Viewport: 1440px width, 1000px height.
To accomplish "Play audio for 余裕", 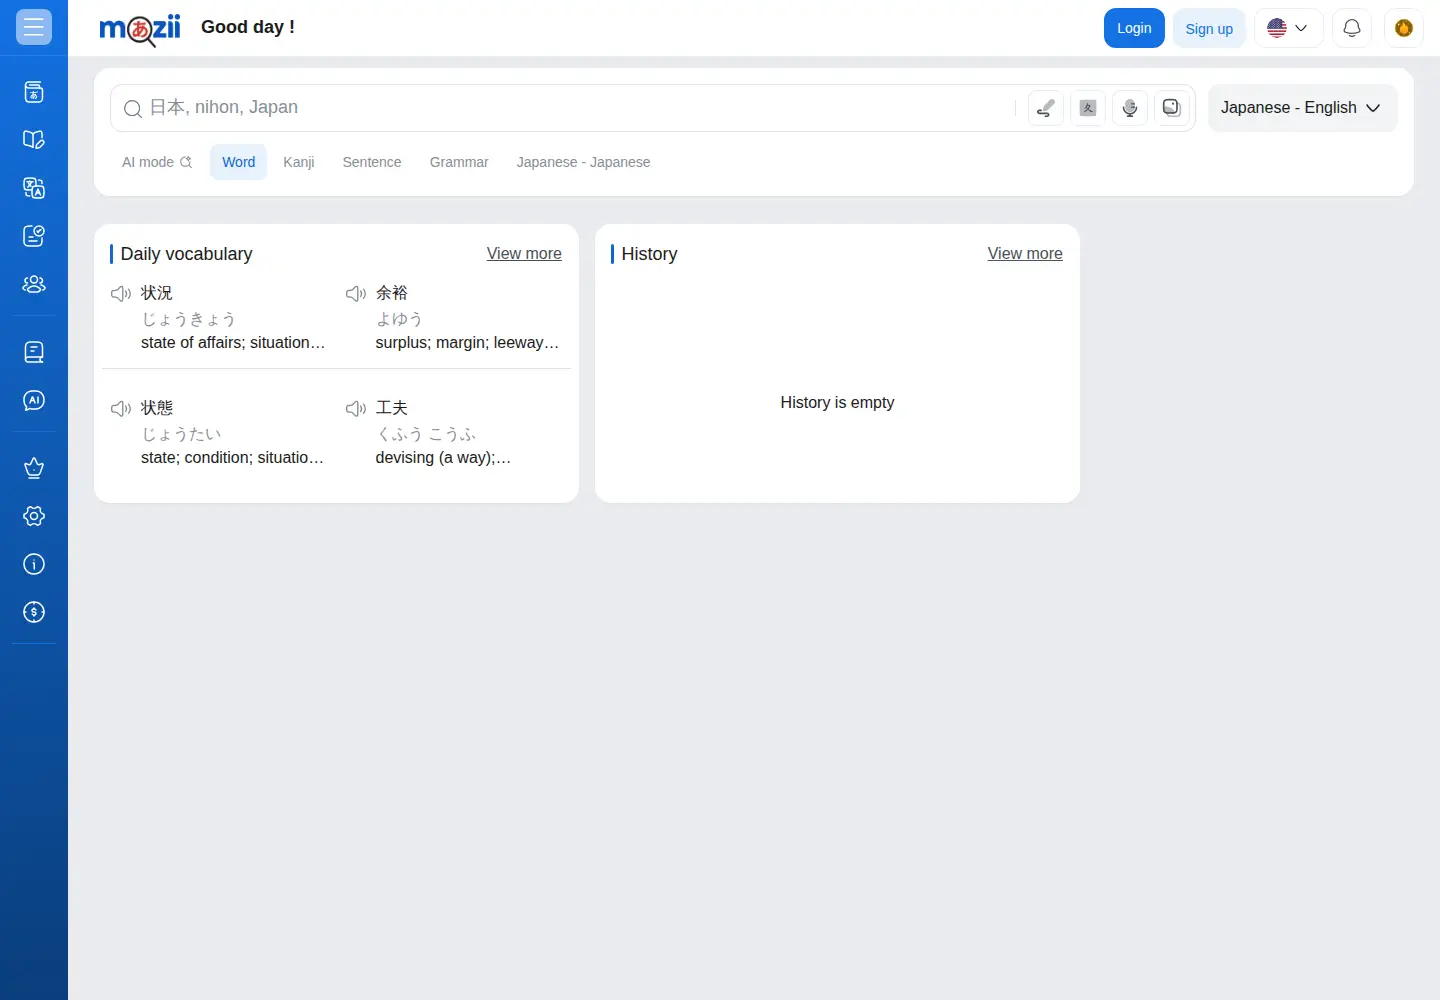I will coord(356,293).
